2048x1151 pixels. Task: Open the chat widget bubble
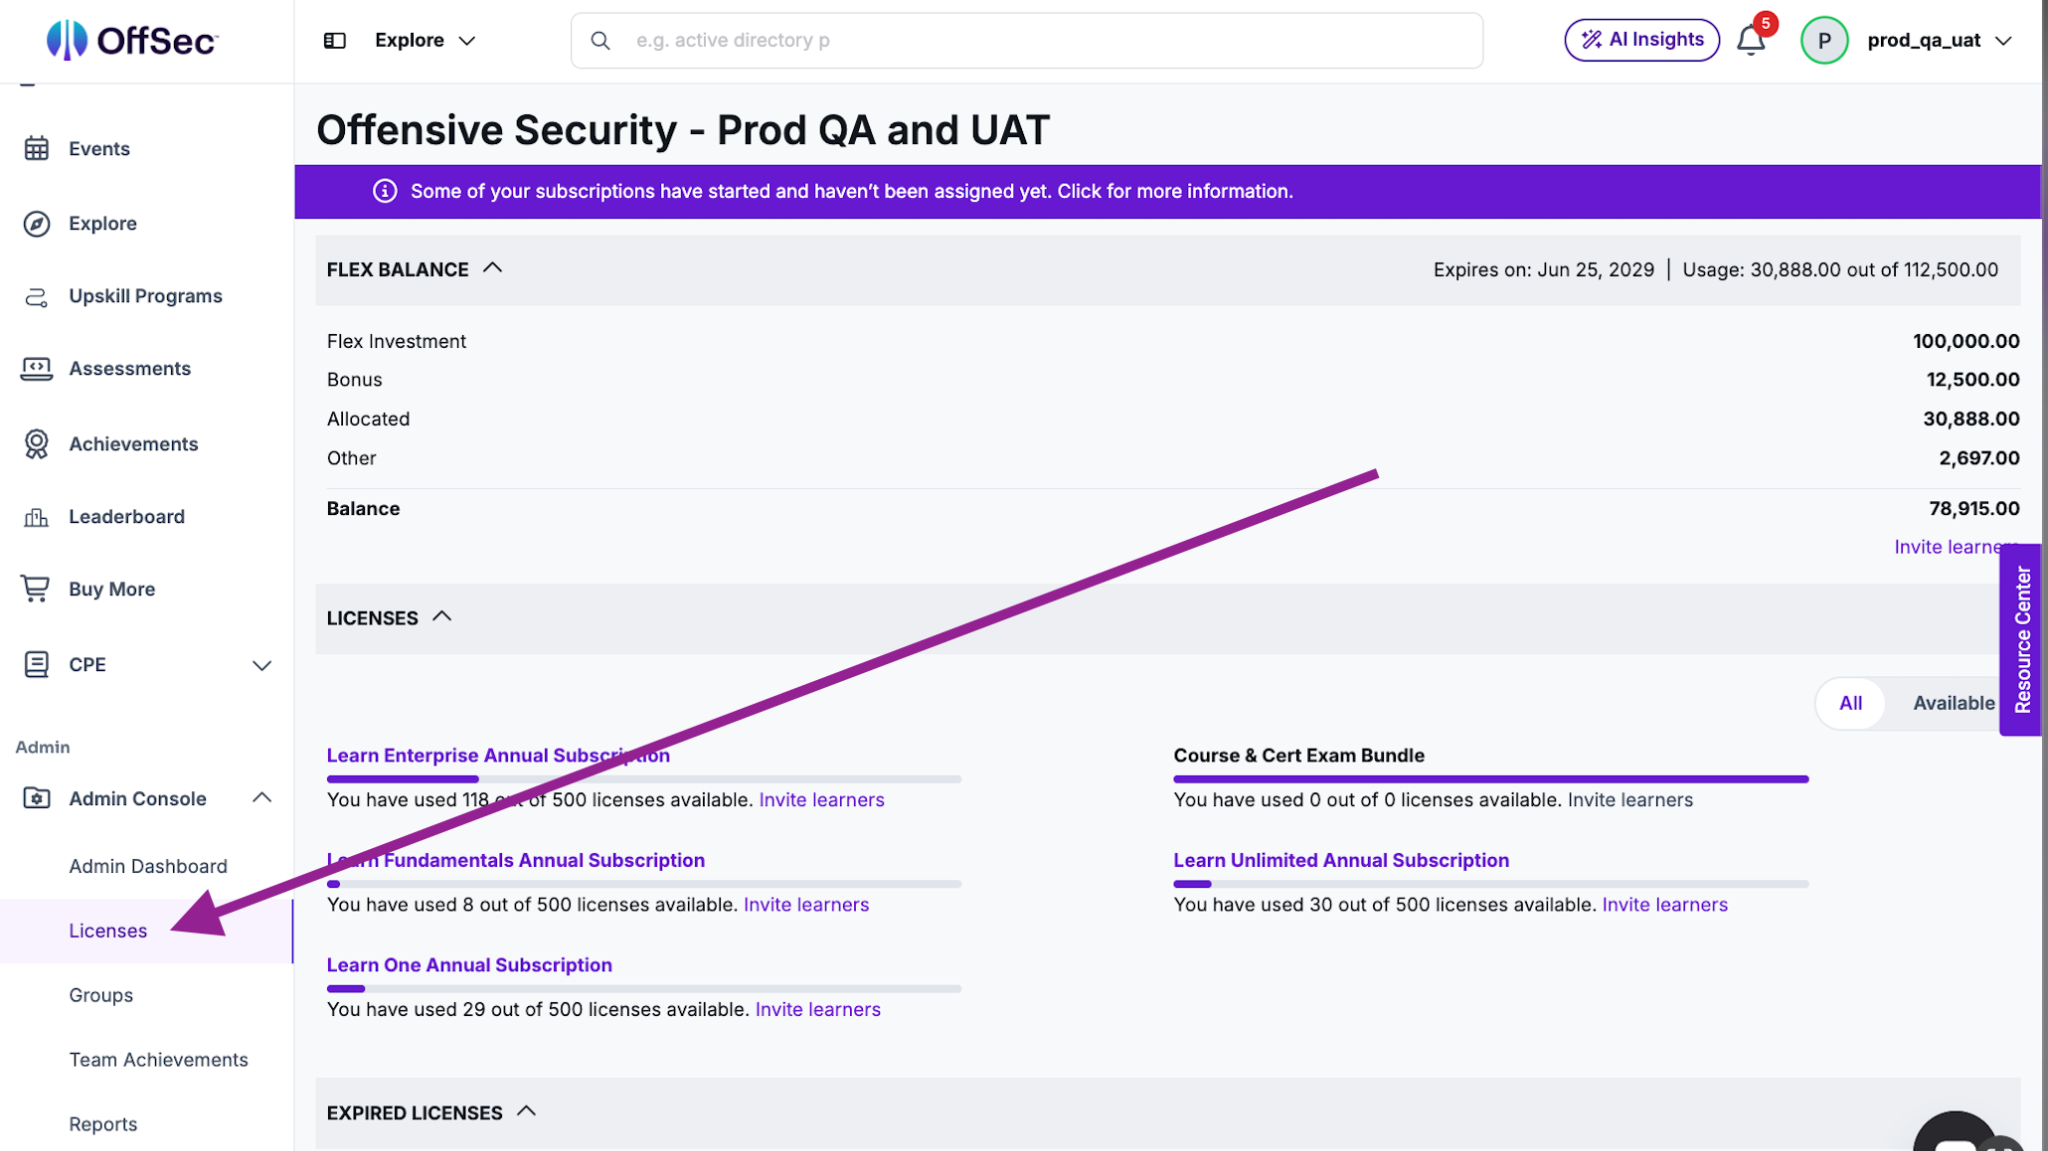point(1956,1136)
